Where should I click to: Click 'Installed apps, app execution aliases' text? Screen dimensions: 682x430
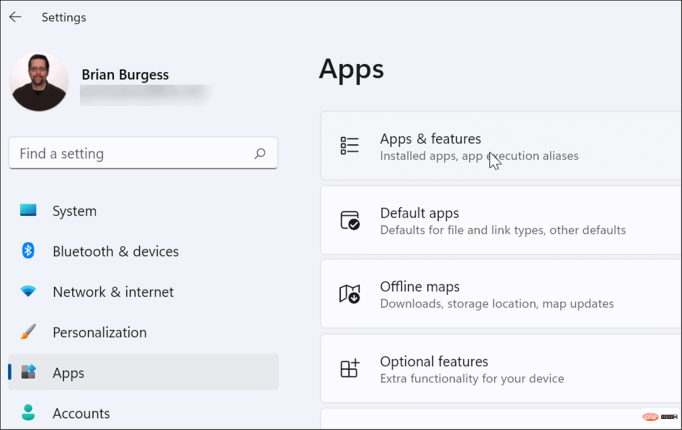479,156
